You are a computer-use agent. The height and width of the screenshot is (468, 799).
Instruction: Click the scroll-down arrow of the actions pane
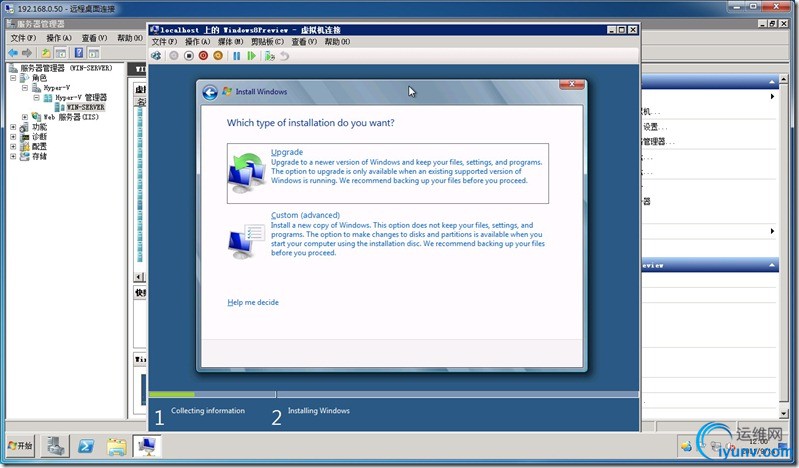[784, 413]
